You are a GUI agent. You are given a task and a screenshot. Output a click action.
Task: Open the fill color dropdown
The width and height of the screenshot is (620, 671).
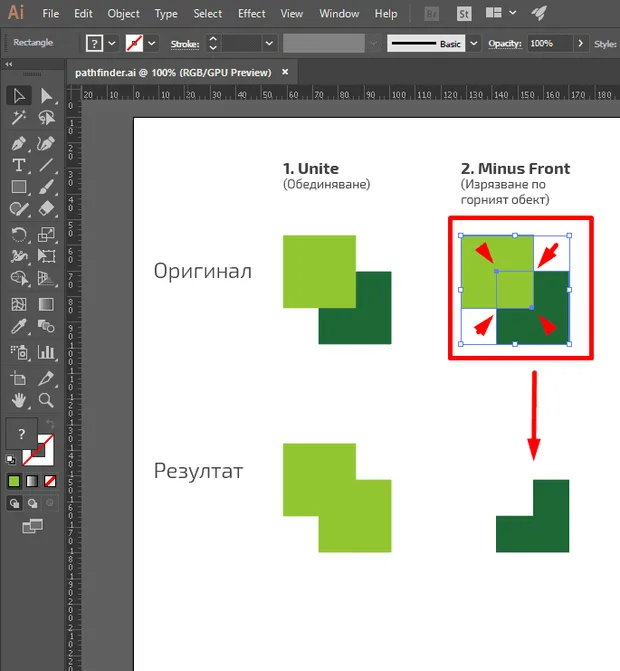tap(112, 43)
